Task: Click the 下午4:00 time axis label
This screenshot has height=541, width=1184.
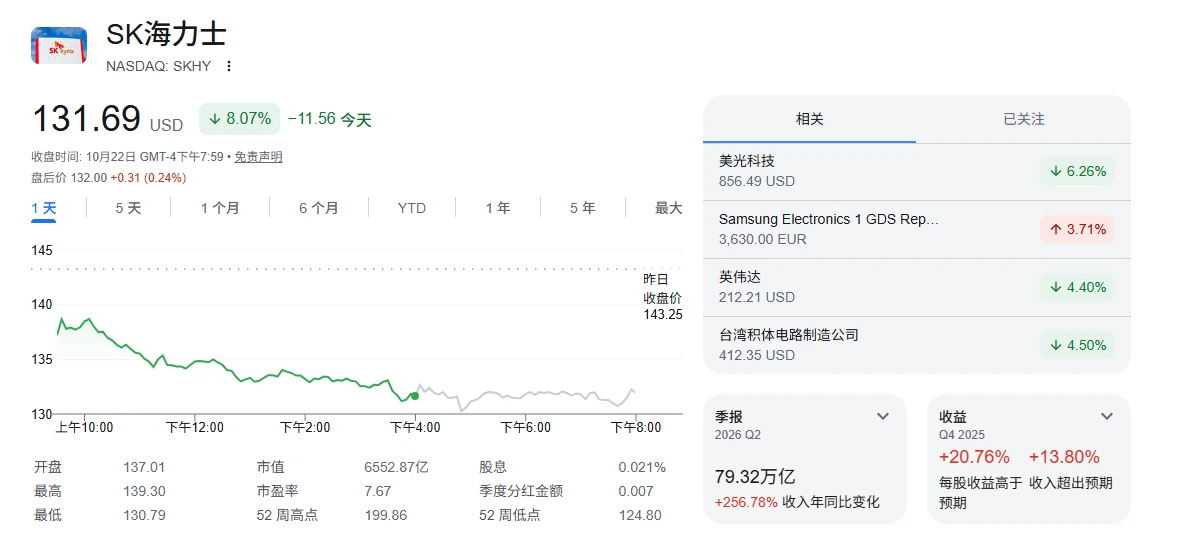Action: click(415, 428)
